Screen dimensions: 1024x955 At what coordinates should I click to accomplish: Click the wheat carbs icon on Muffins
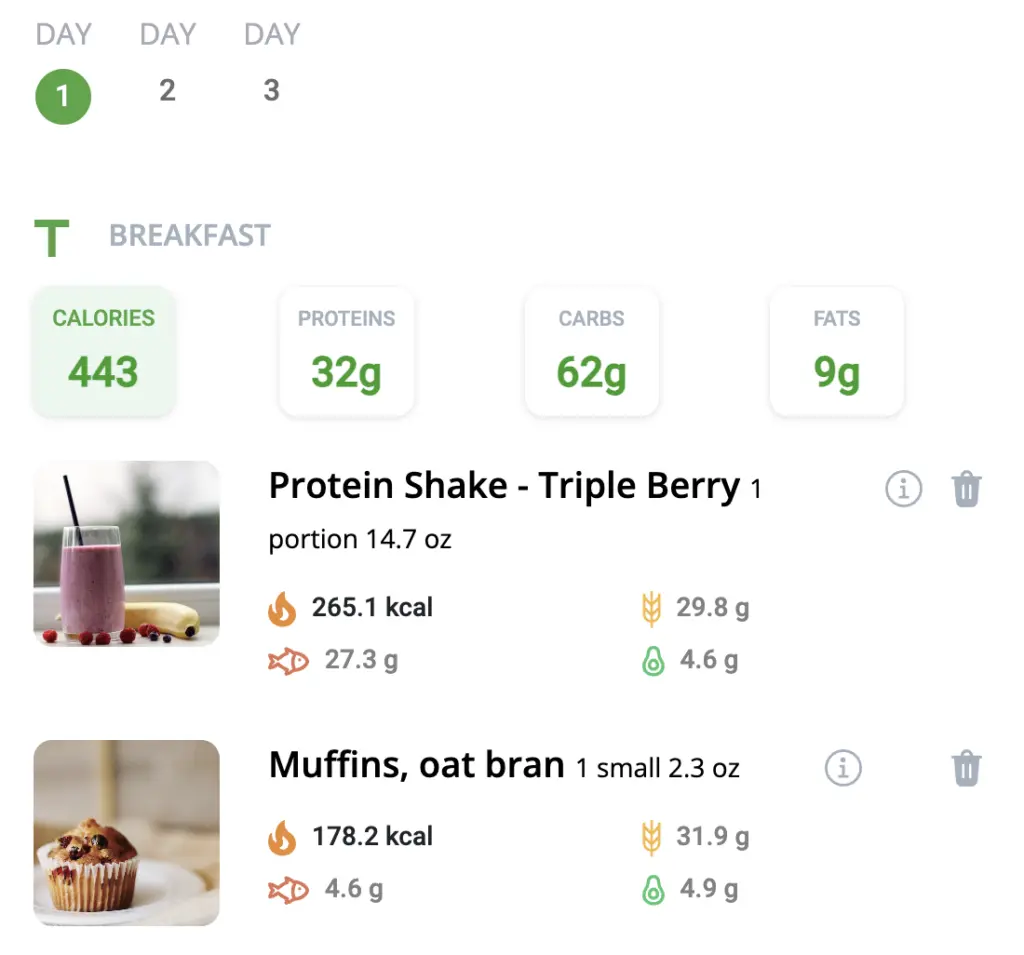(x=653, y=836)
